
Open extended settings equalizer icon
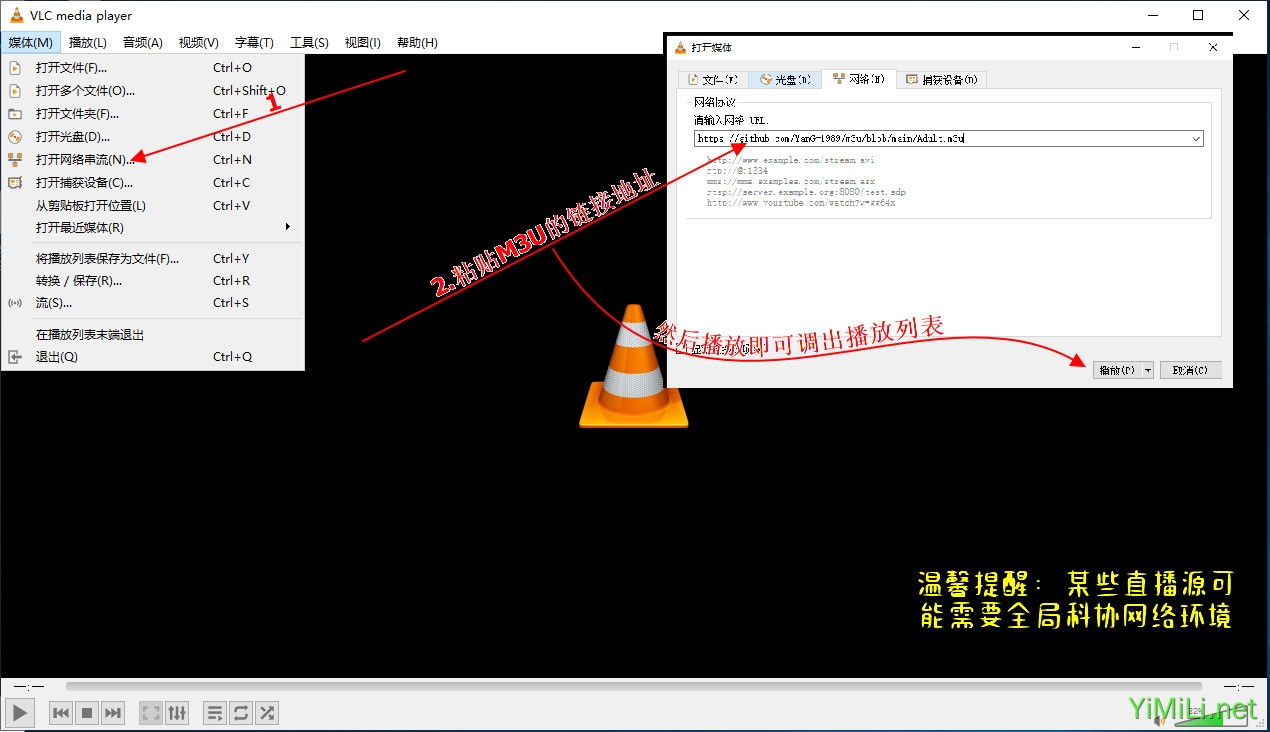[x=177, y=713]
